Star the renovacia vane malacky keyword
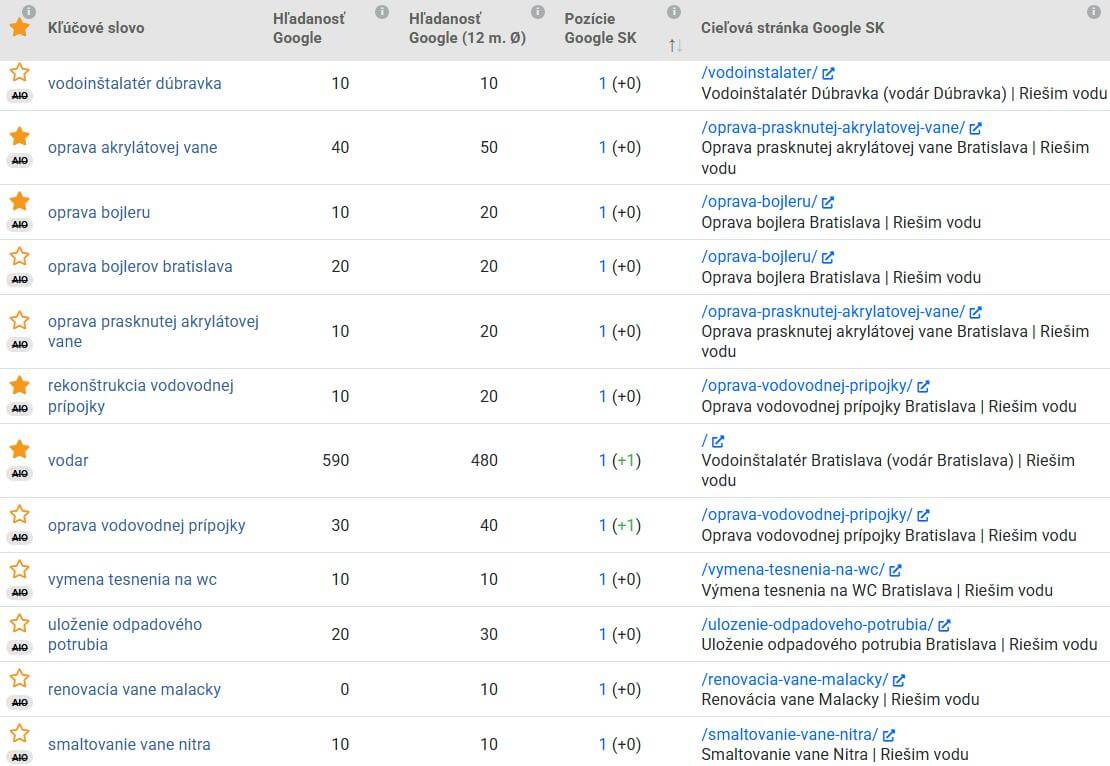Image resolution: width=1110 pixels, height=766 pixels. pyautogui.click(x=20, y=678)
